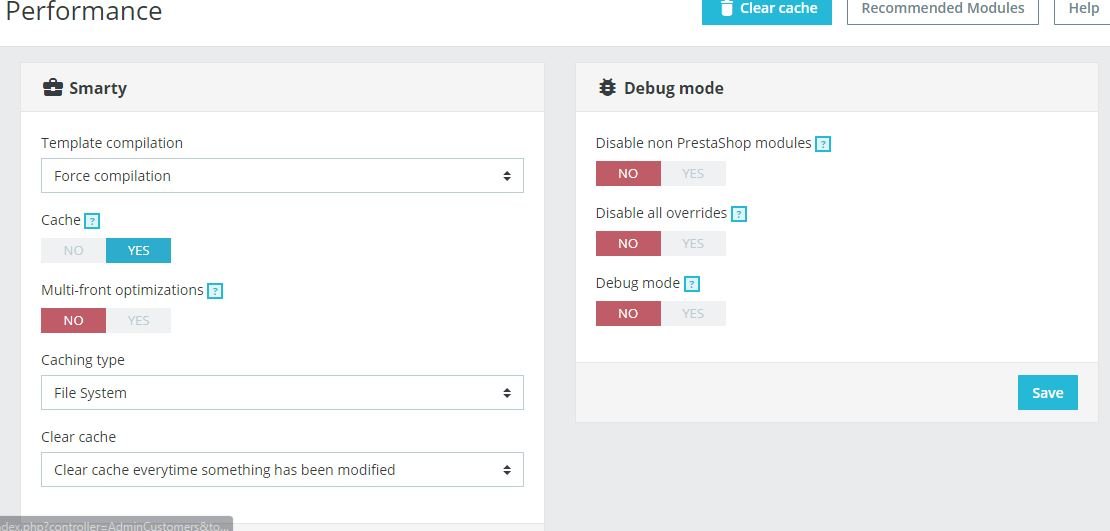Open the Template compilation dropdown

[x=282, y=176]
